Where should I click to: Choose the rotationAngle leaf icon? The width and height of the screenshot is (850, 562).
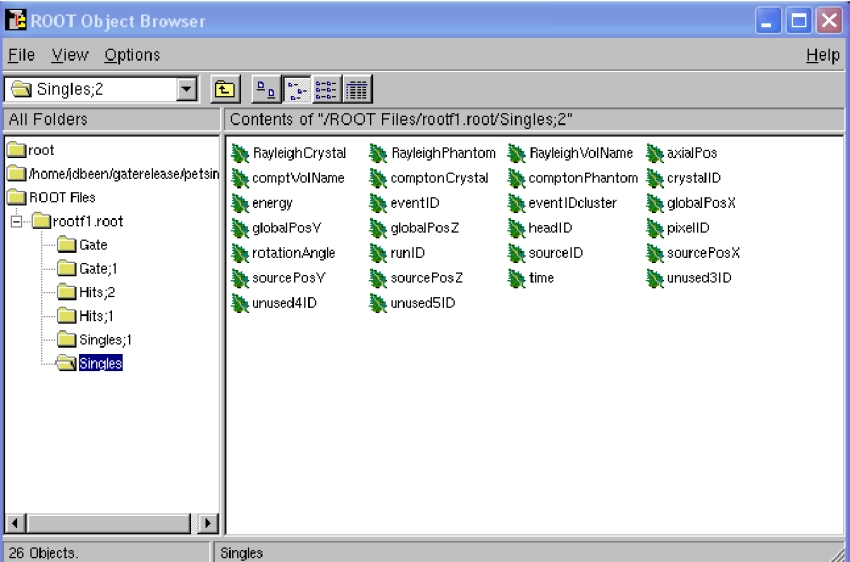240,253
